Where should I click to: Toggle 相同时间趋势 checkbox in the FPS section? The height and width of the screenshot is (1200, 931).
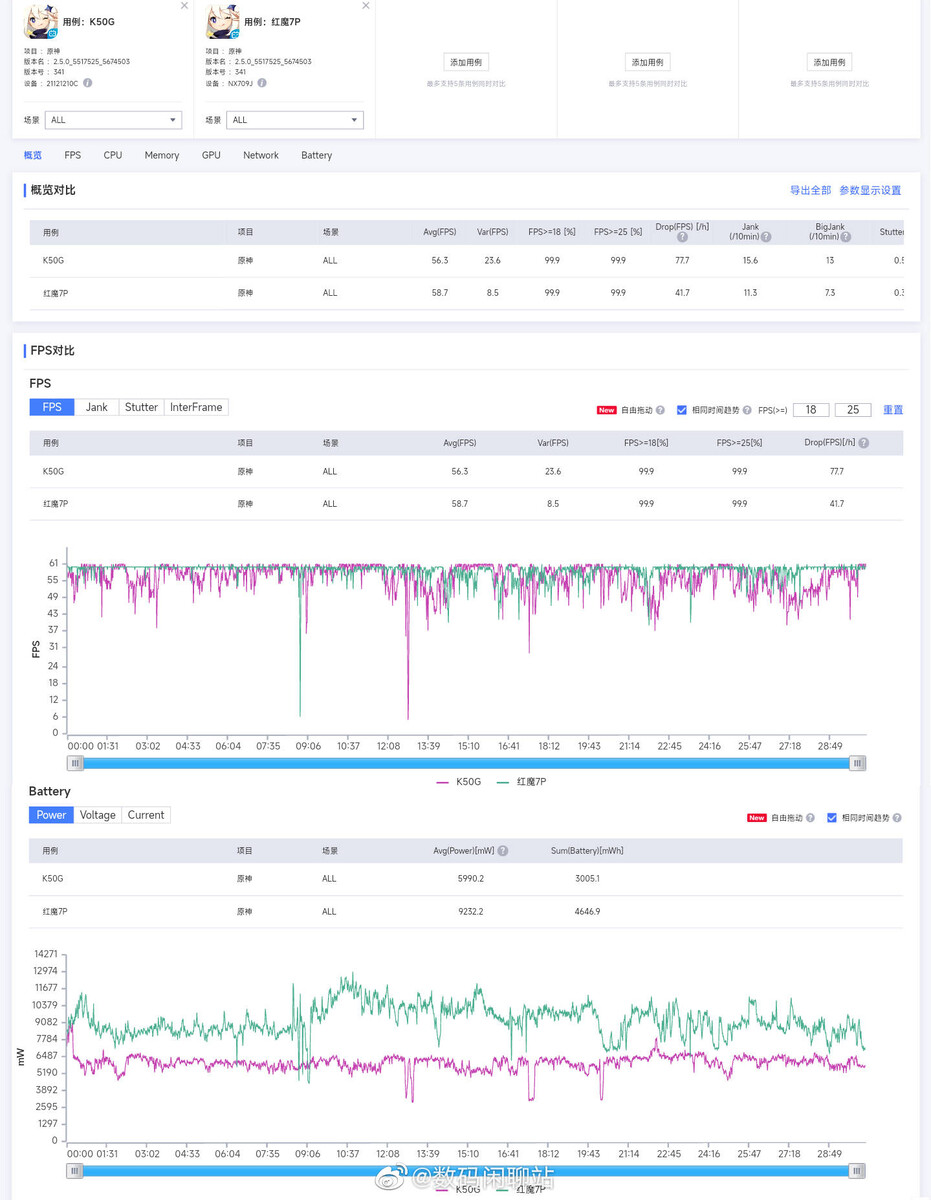coord(682,410)
